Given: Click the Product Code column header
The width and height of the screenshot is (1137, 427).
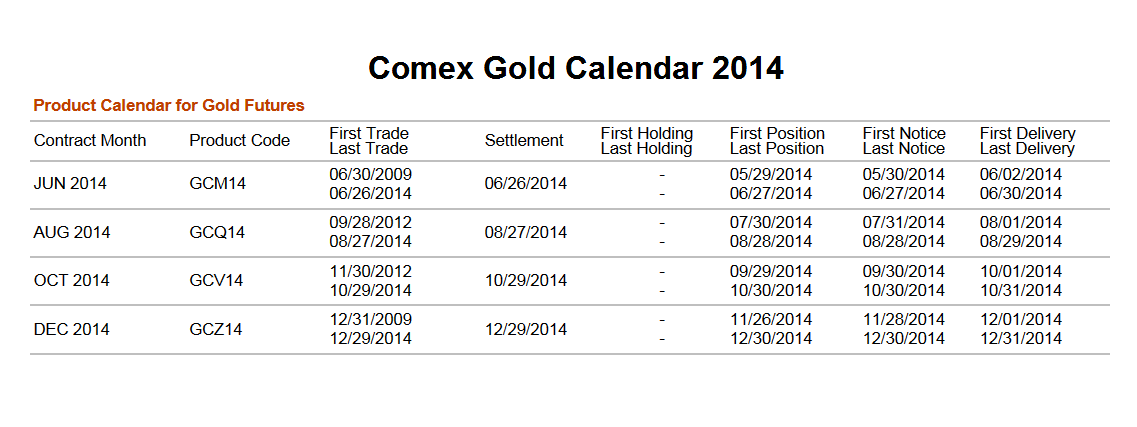Looking at the screenshot, I should [x=239, y=141].
